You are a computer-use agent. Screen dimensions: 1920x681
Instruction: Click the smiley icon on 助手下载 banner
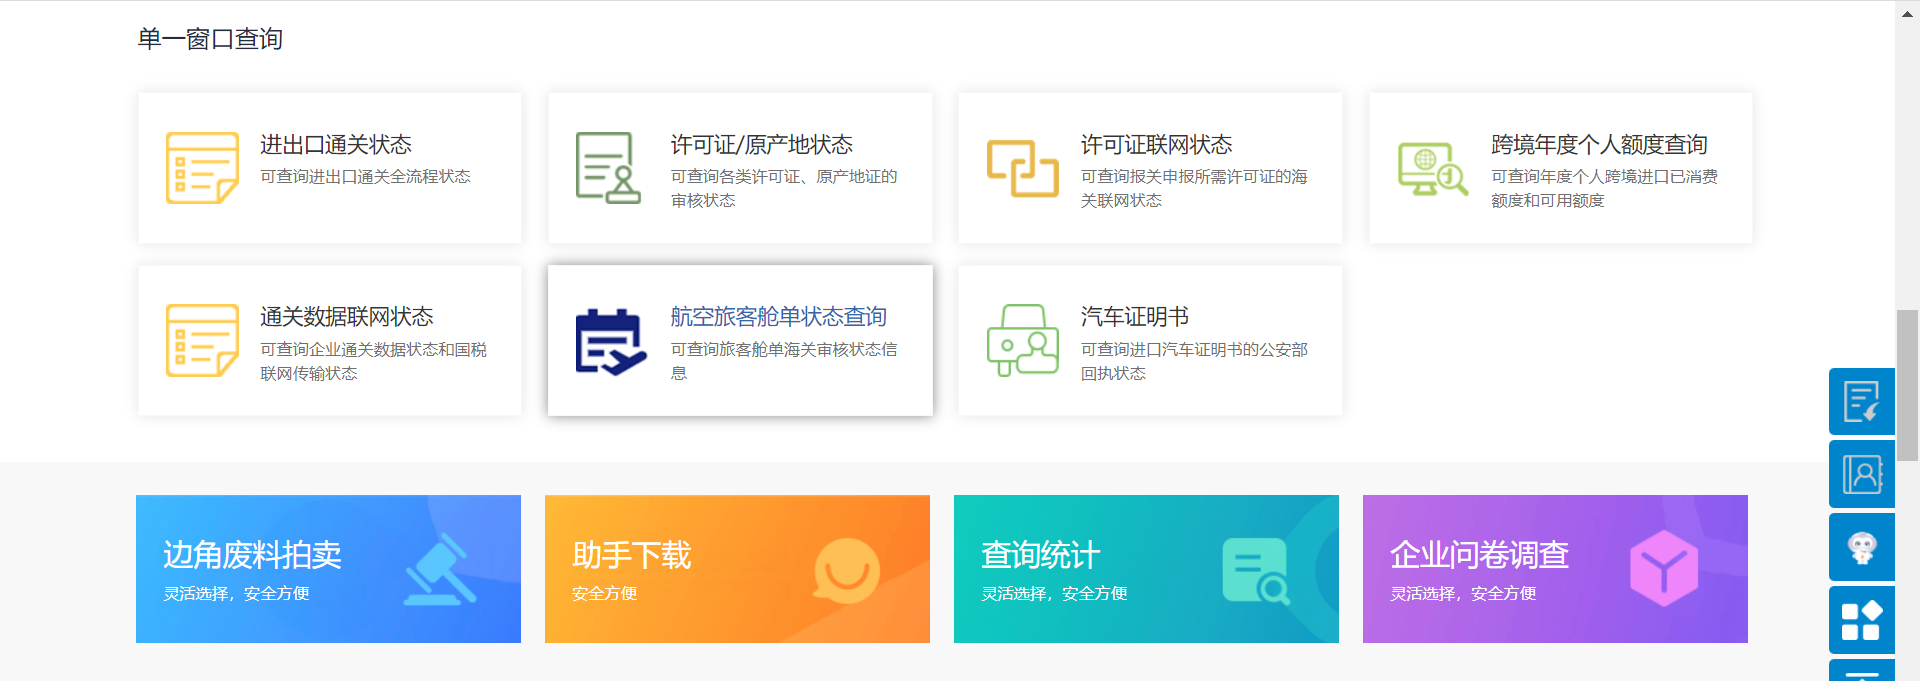tap(847, 571)
